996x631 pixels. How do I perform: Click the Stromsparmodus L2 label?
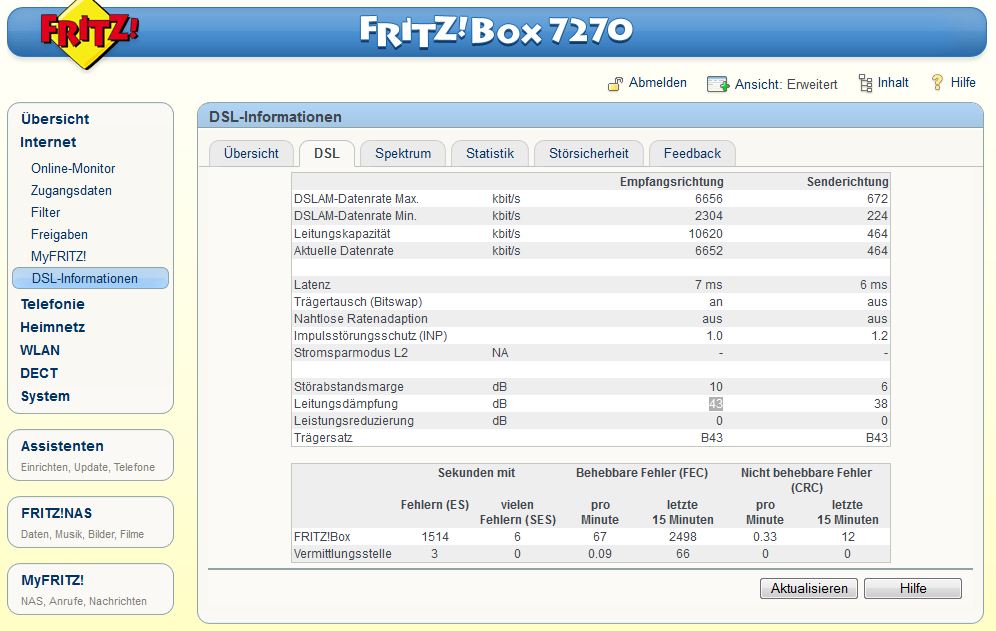pyautogui.click(x=351, y=353)
